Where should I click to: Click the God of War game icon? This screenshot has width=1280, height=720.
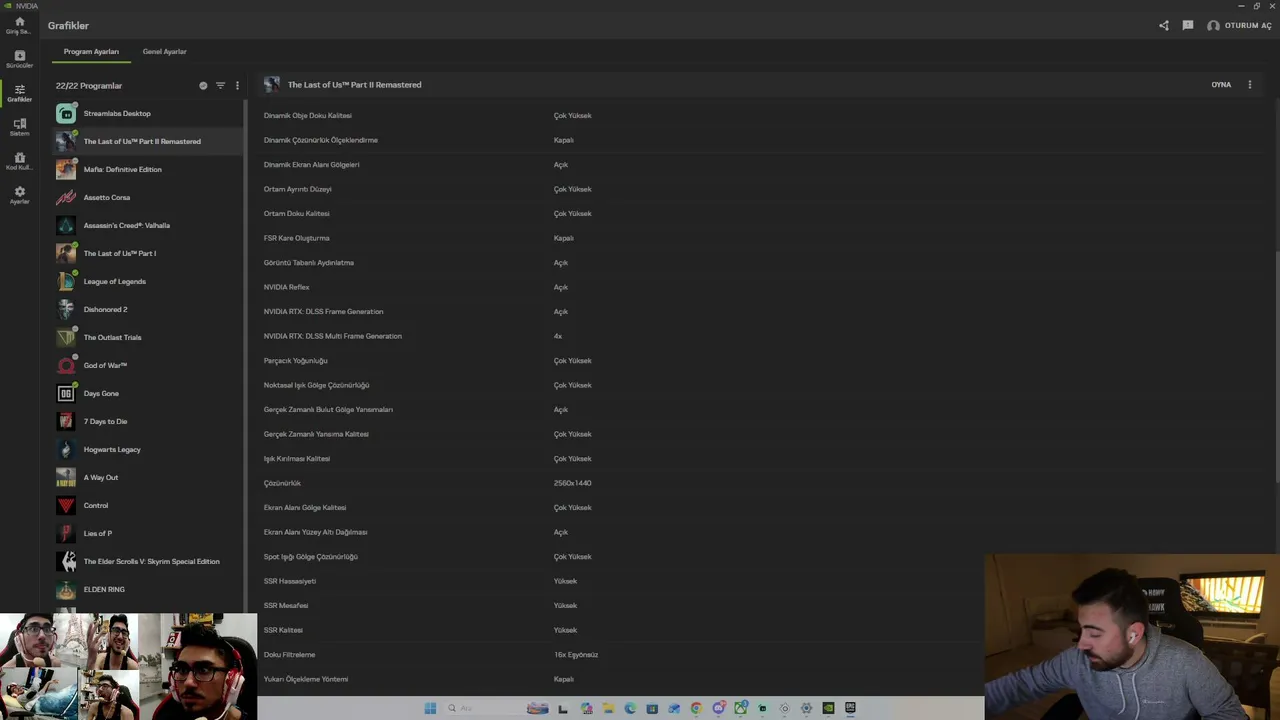[66, 366]
